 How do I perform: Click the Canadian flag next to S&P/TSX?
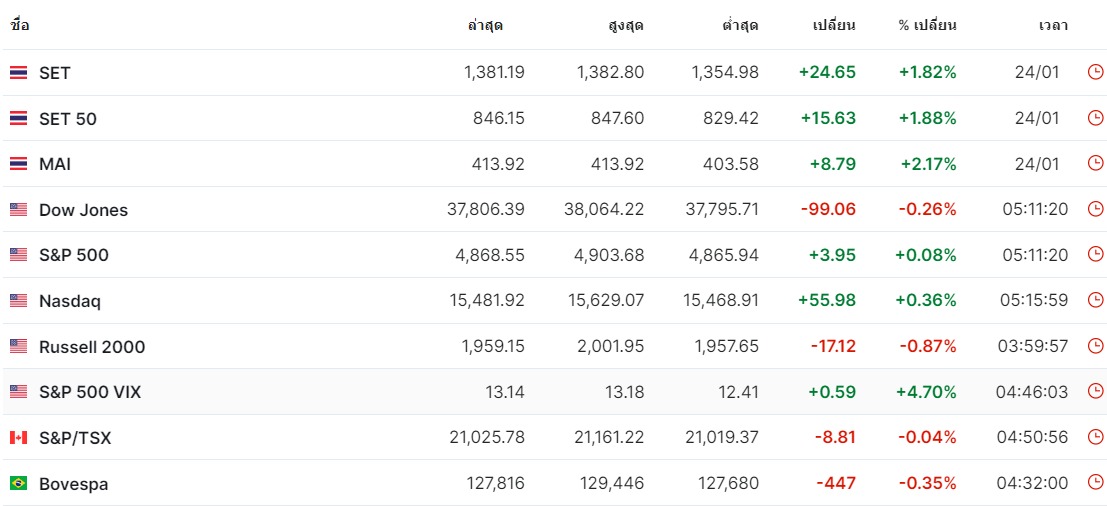pyautogui.click(x=18, y=438)
